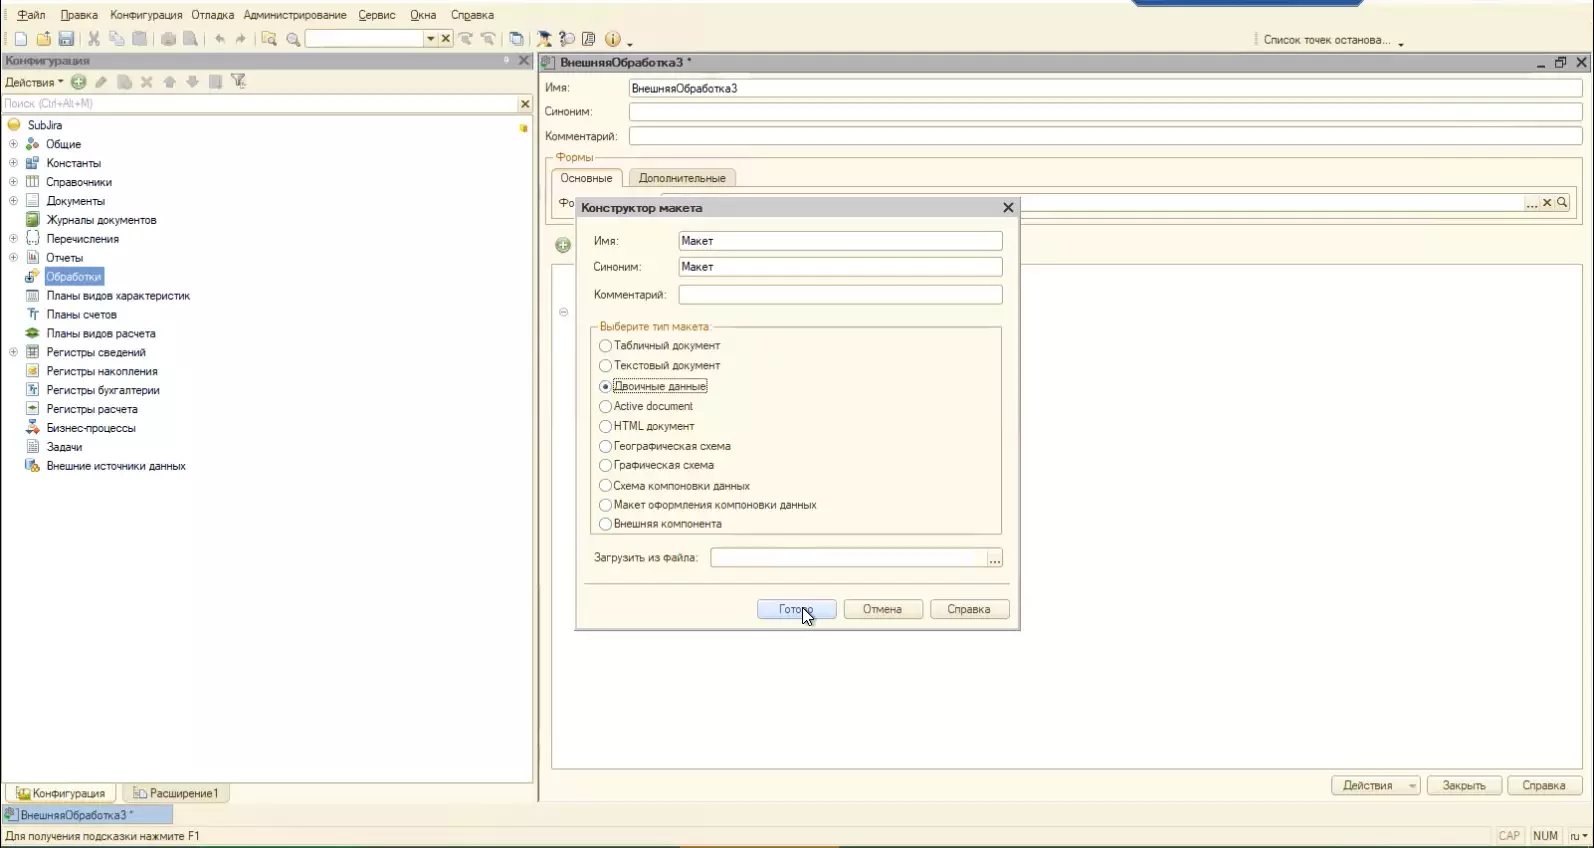
Task: Click the filter funnel icon in Configuration panel
Action: (238, 82)
